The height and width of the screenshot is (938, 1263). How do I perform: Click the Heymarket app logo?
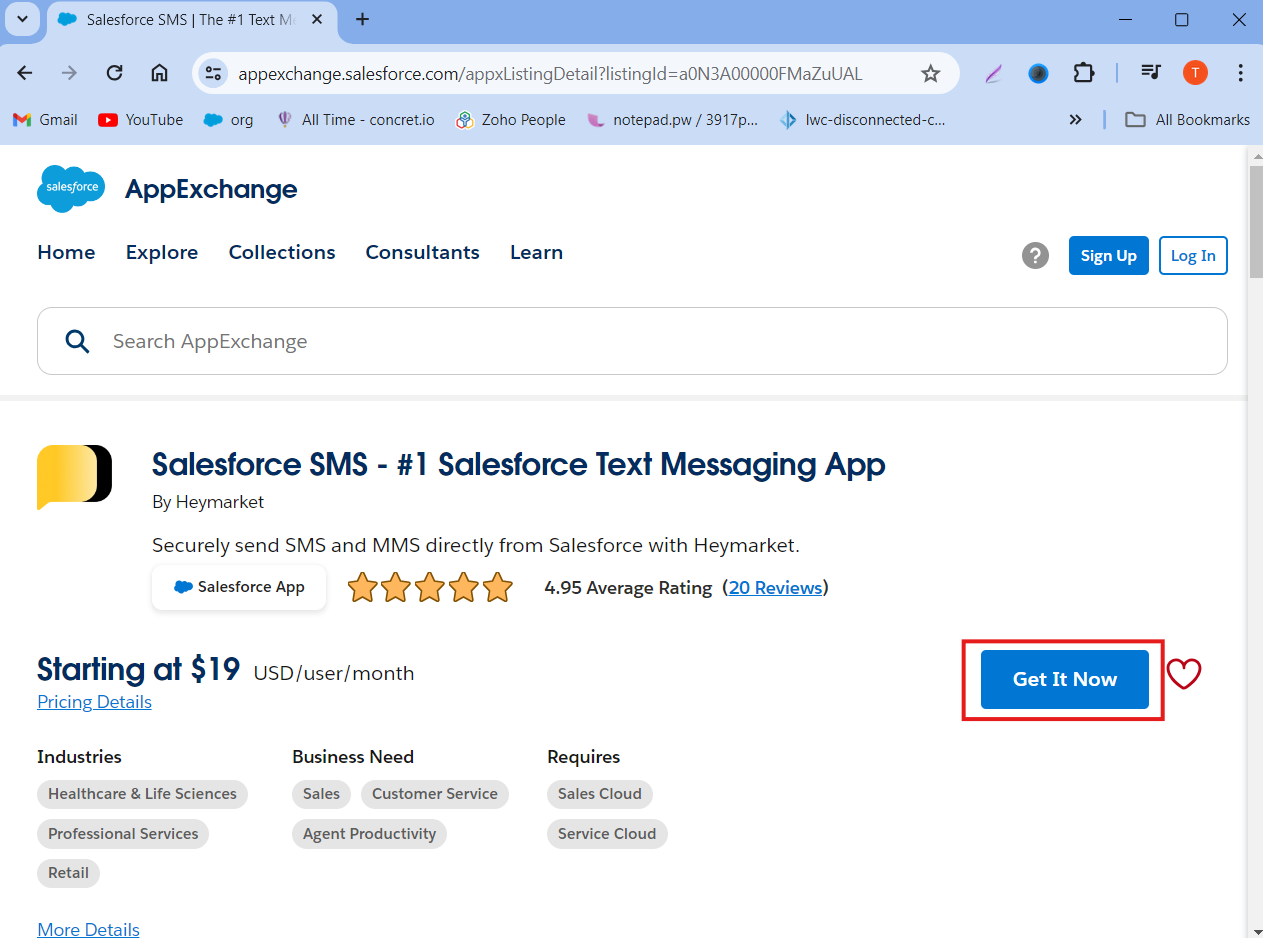(74, 476)
